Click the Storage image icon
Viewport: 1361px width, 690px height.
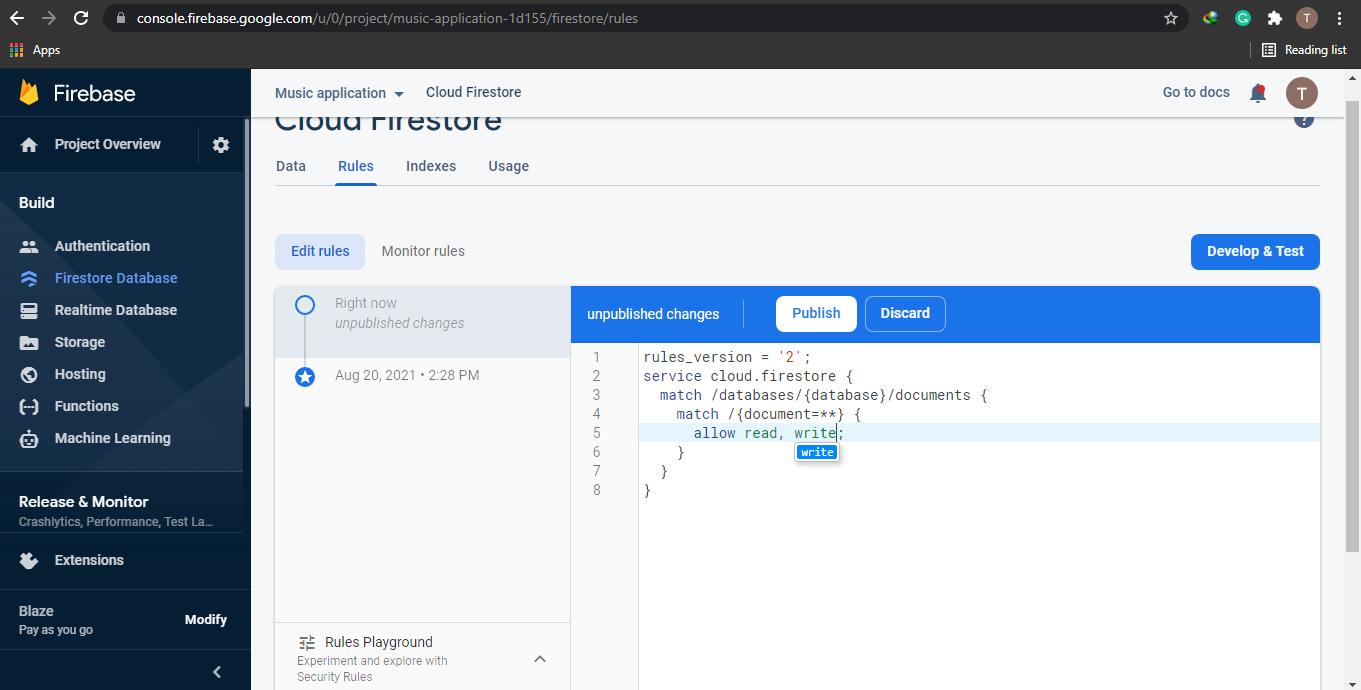[x=29, y=342]
